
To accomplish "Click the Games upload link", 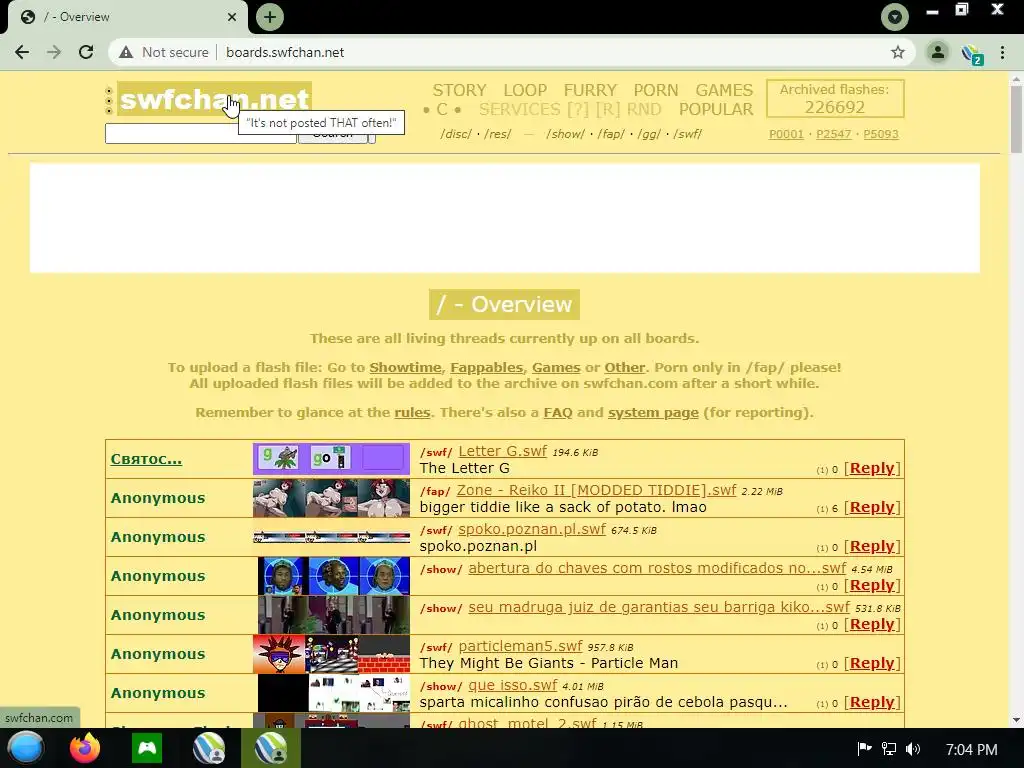I will [556, 368].
